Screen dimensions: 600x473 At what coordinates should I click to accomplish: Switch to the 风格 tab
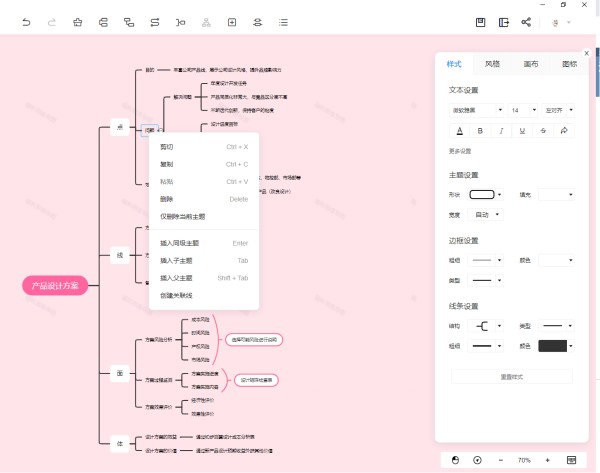click(492, 64)
